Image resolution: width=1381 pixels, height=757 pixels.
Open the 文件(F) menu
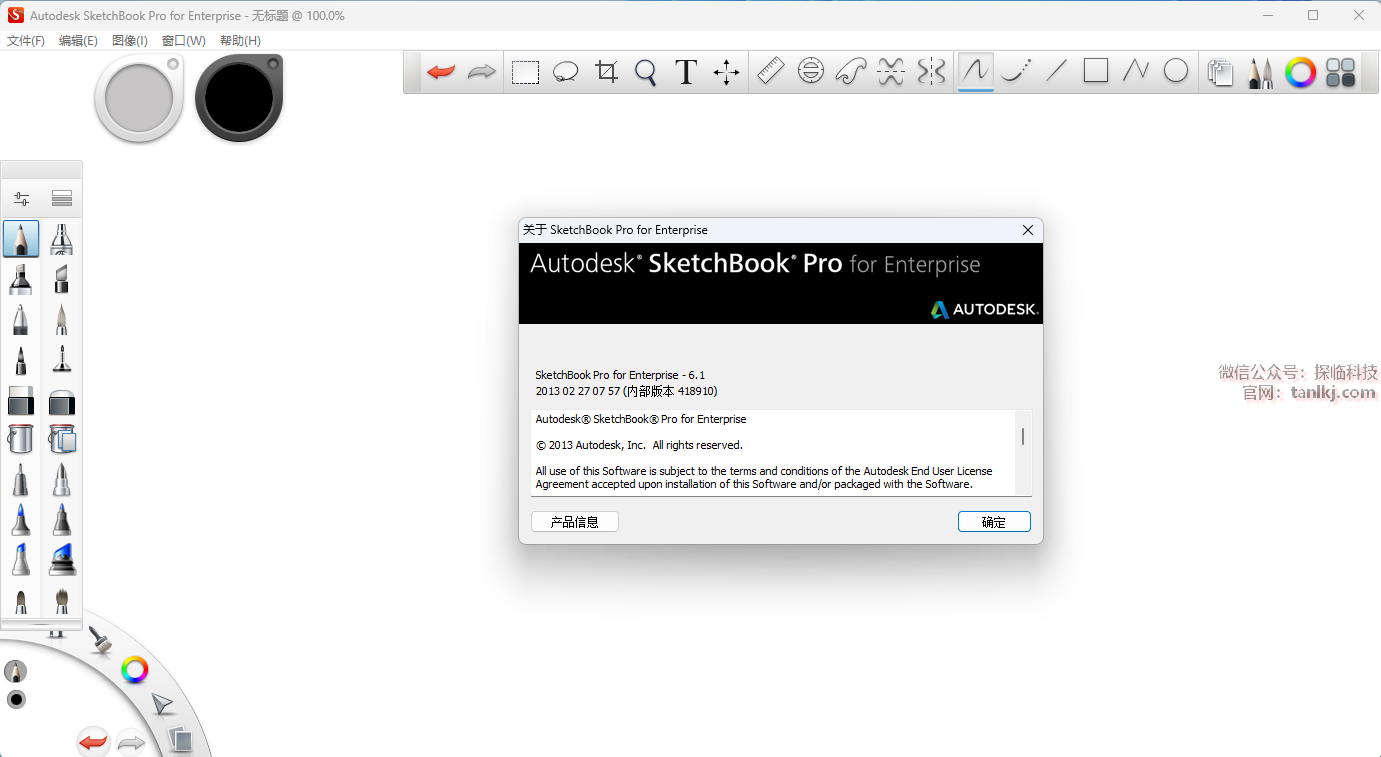(26, 41)
